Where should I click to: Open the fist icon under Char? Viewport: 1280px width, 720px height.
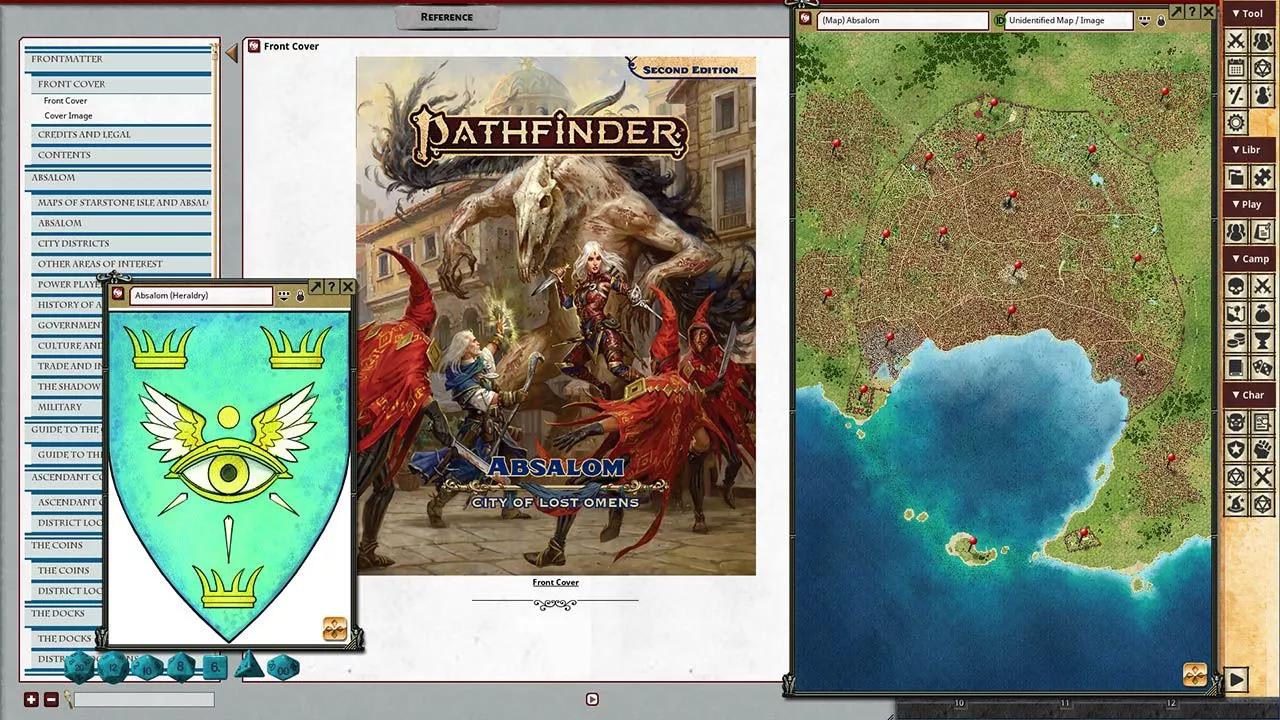point(1263,450)
